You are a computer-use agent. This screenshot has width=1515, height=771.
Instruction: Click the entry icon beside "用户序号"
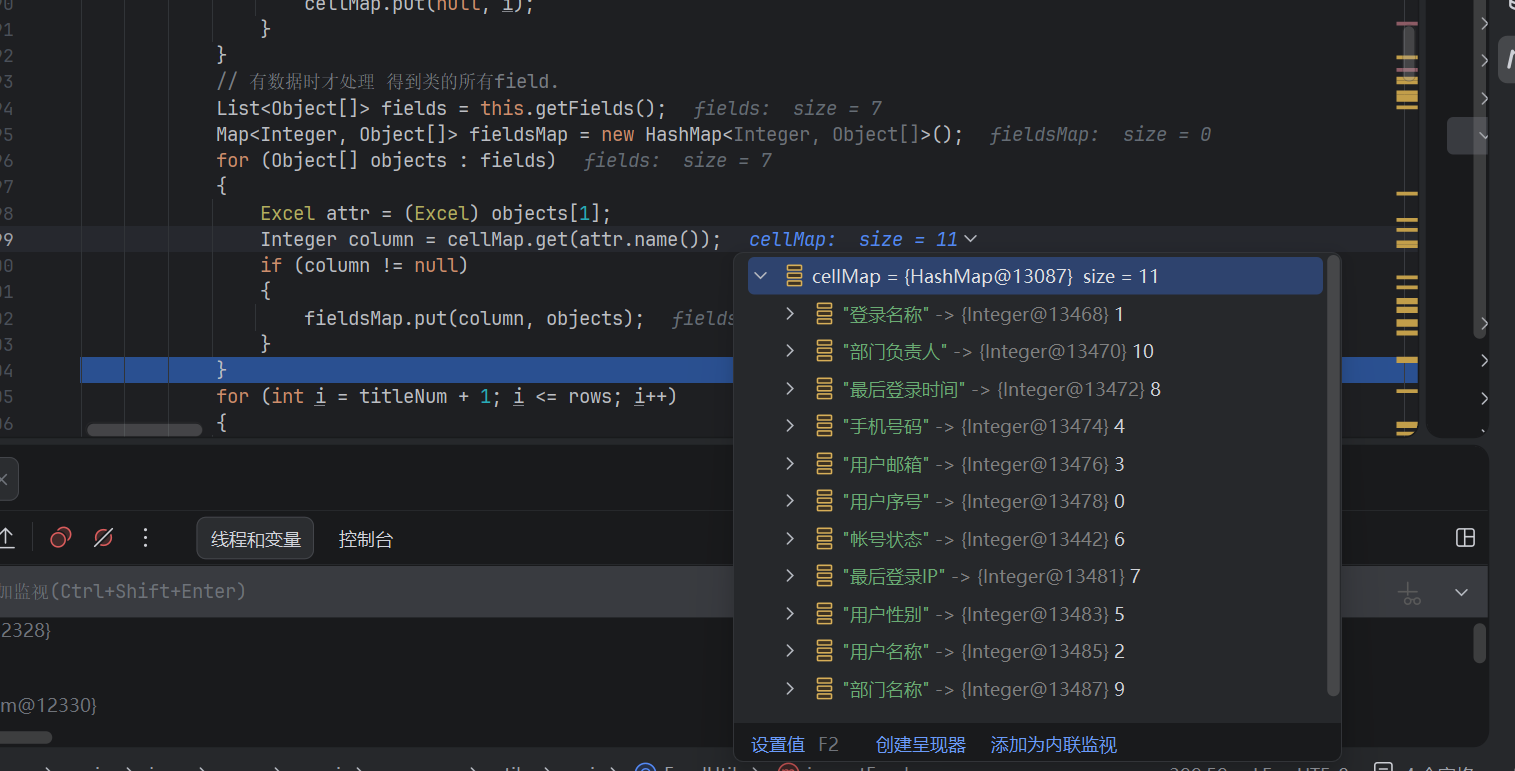point(824,501)
